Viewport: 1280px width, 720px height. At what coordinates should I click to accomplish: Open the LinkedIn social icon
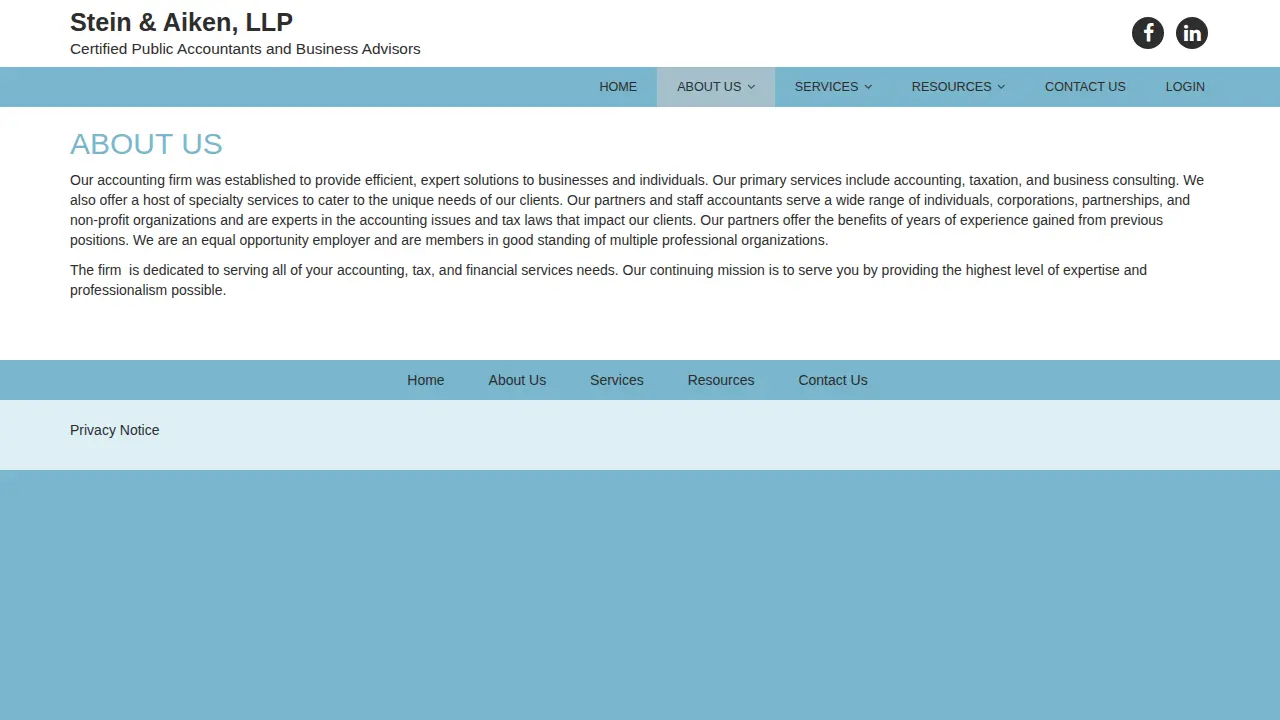pos(1192,33)
